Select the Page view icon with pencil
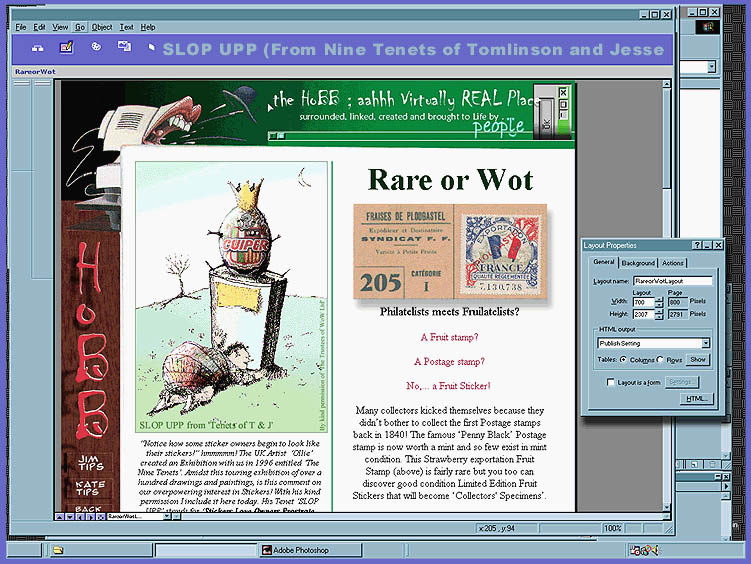The image size is (751, 564). point(67,47)
